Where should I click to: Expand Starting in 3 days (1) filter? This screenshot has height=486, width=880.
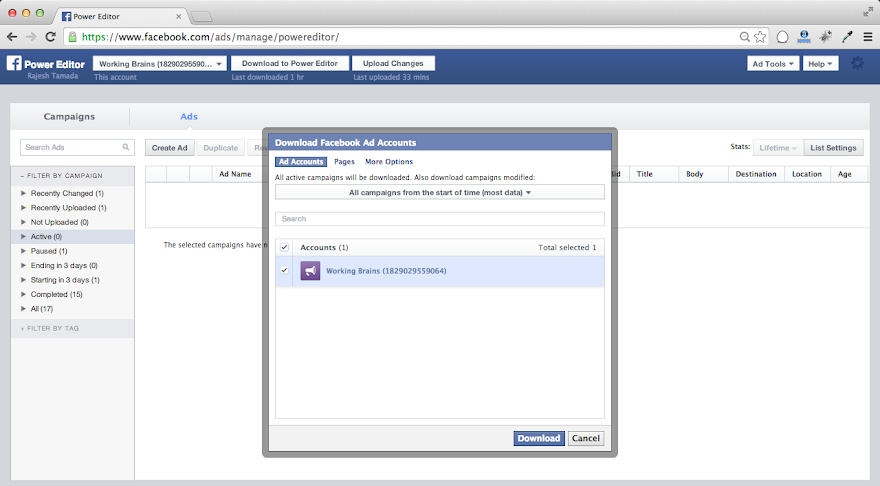click(23, 279)
